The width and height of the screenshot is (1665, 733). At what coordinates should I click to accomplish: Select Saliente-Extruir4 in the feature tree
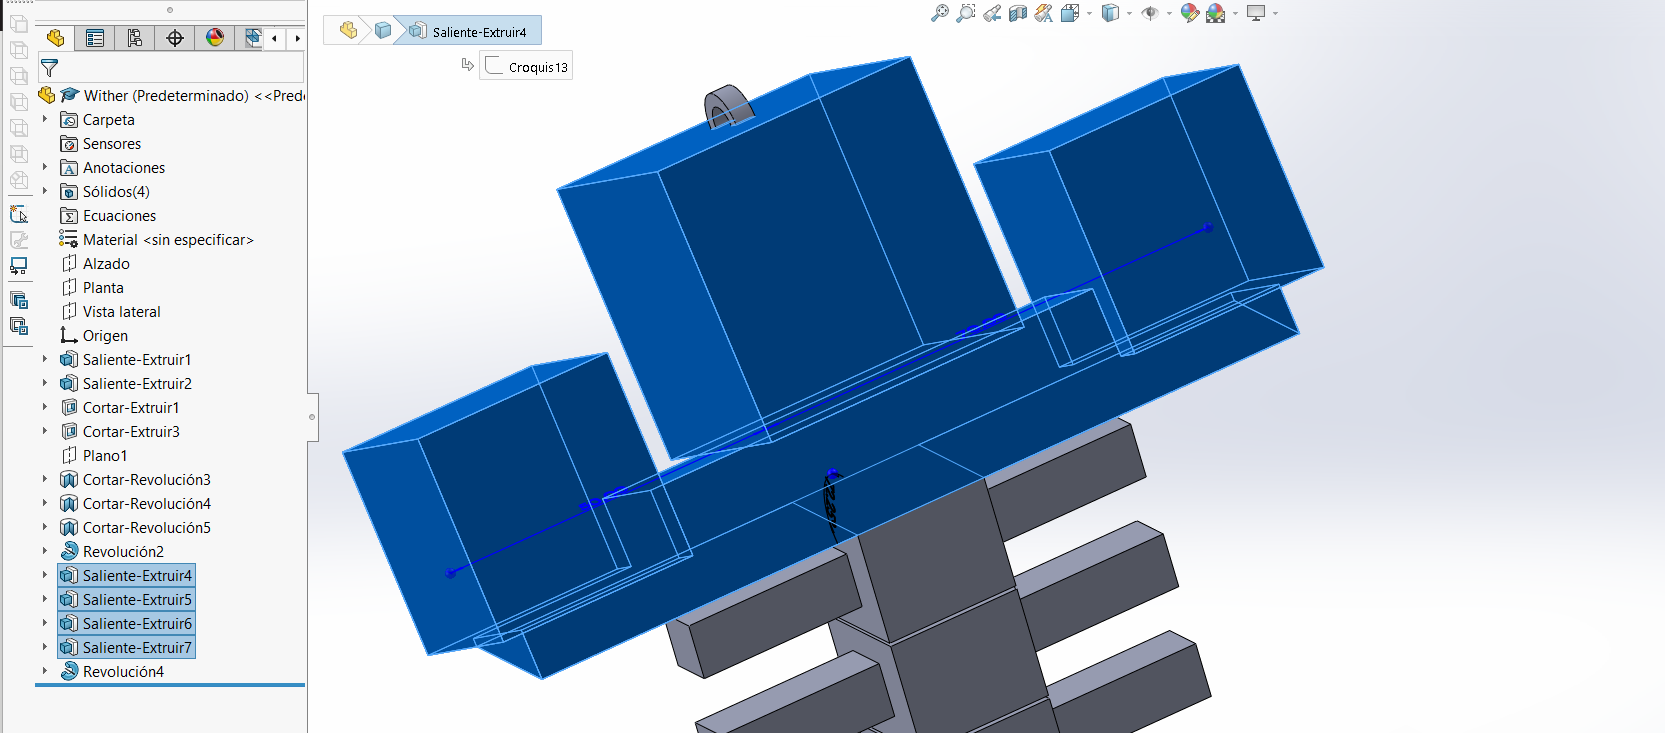pos(126,576)
